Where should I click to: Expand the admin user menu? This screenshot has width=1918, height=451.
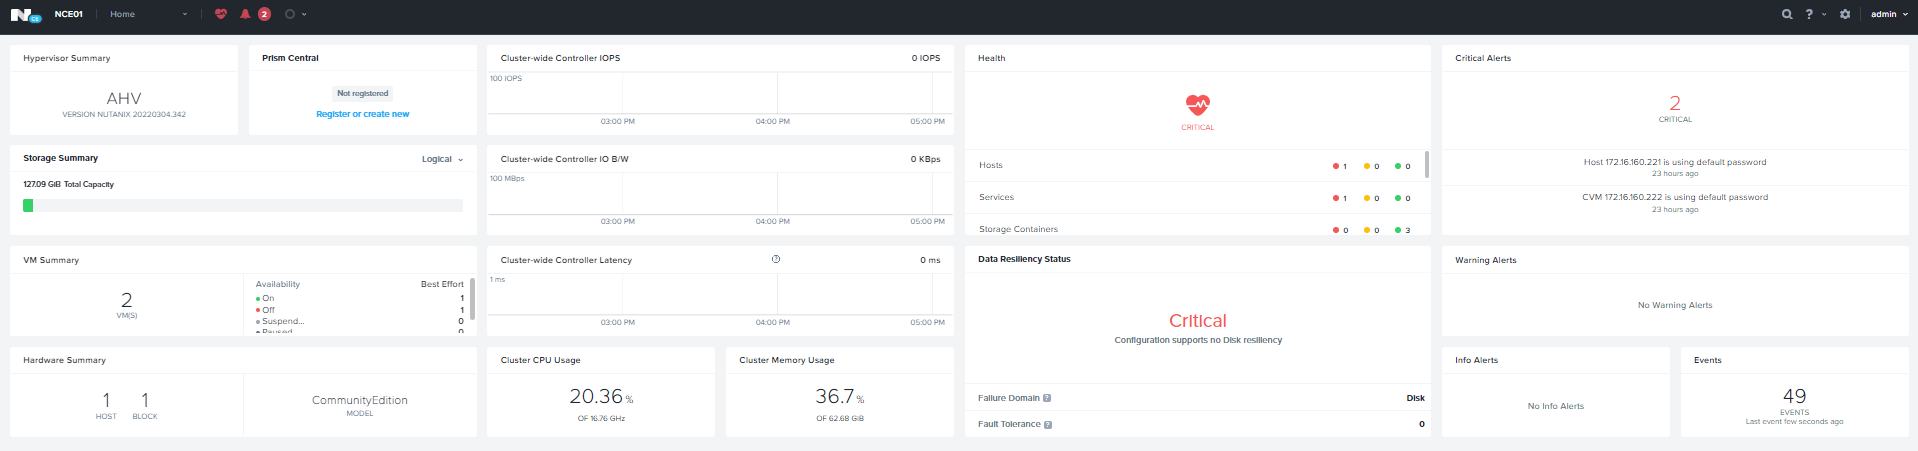(1888, 14)
